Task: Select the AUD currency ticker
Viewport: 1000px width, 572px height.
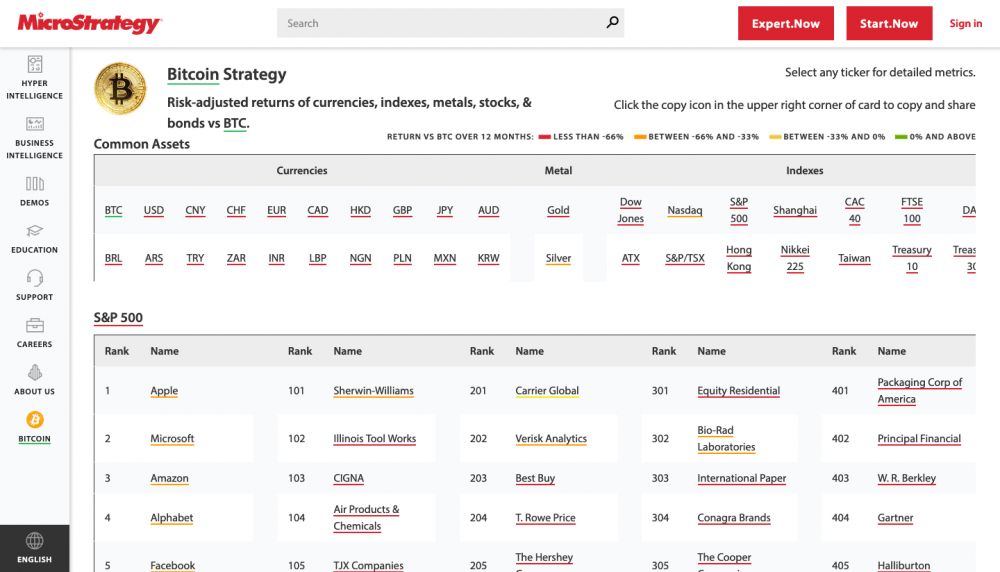Action: pos(489,210)
